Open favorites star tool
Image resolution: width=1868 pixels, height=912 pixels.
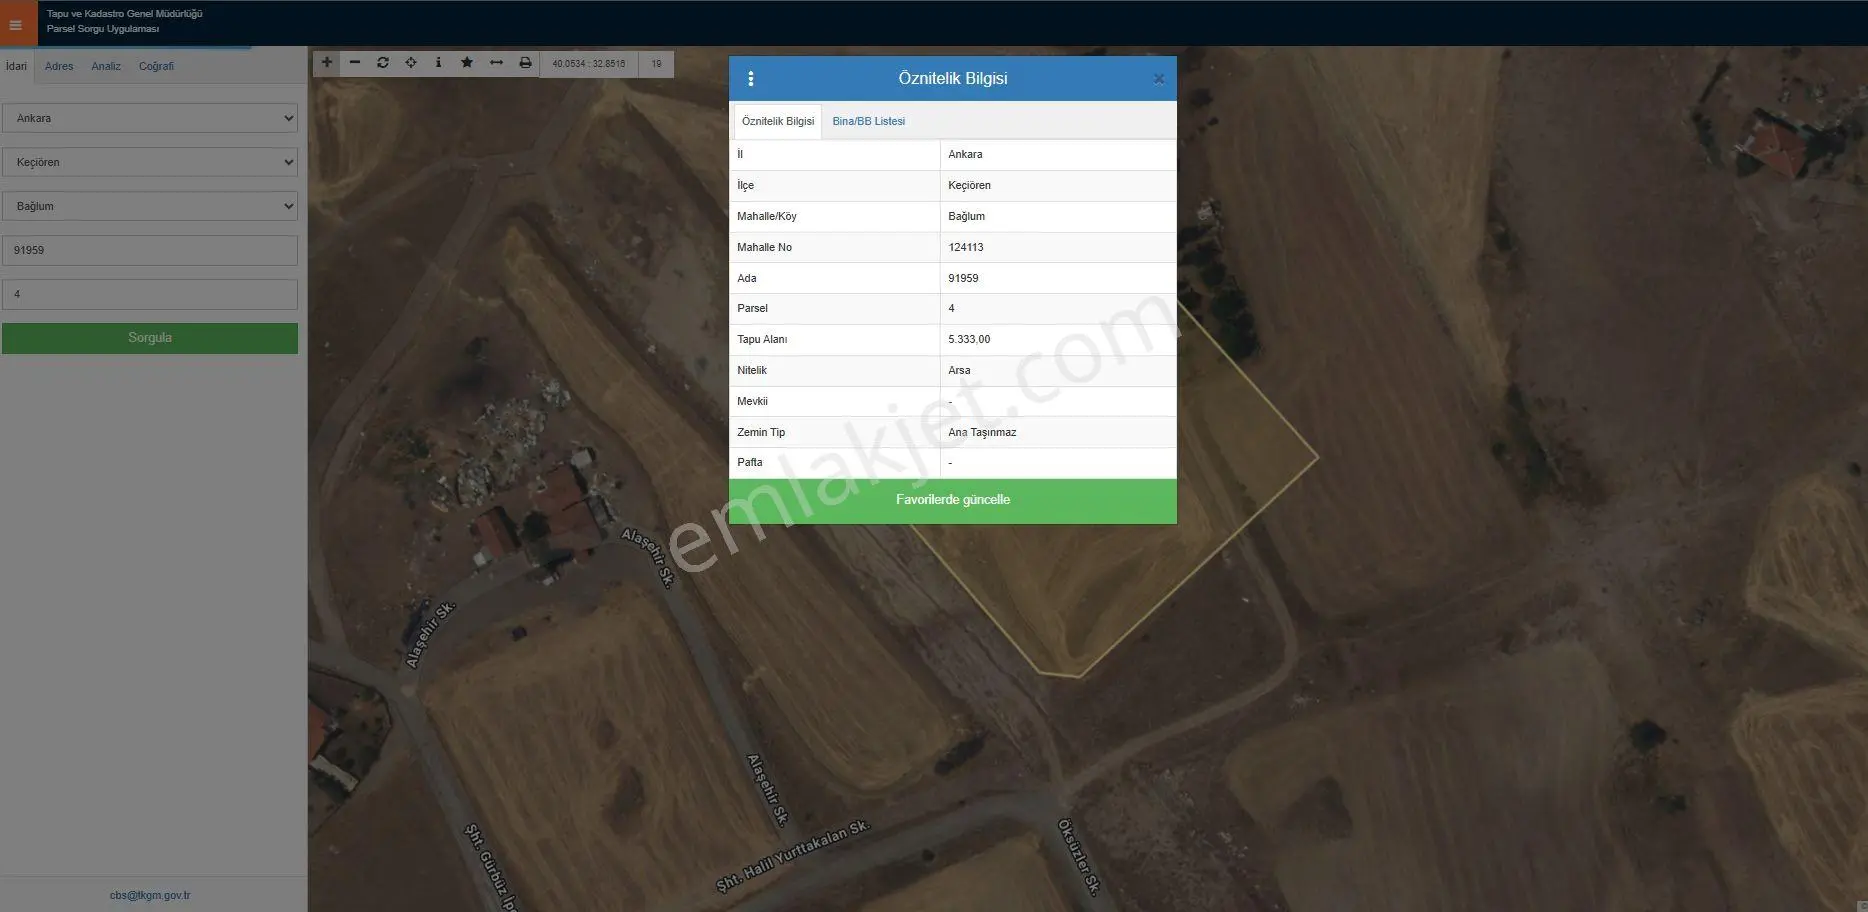click(x=467, y=63)
